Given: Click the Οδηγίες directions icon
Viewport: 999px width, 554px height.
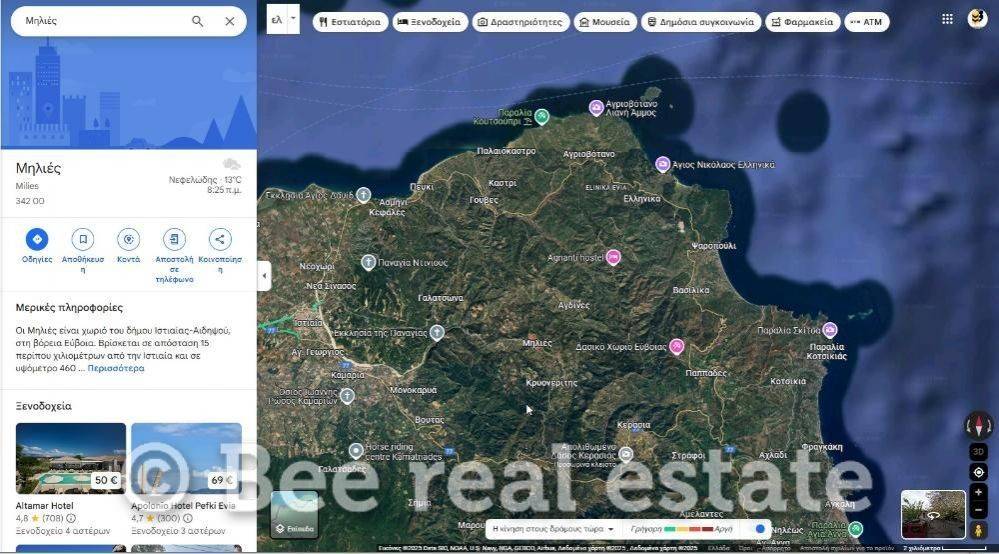Looking at the screenshot, I should click(37, 239).
